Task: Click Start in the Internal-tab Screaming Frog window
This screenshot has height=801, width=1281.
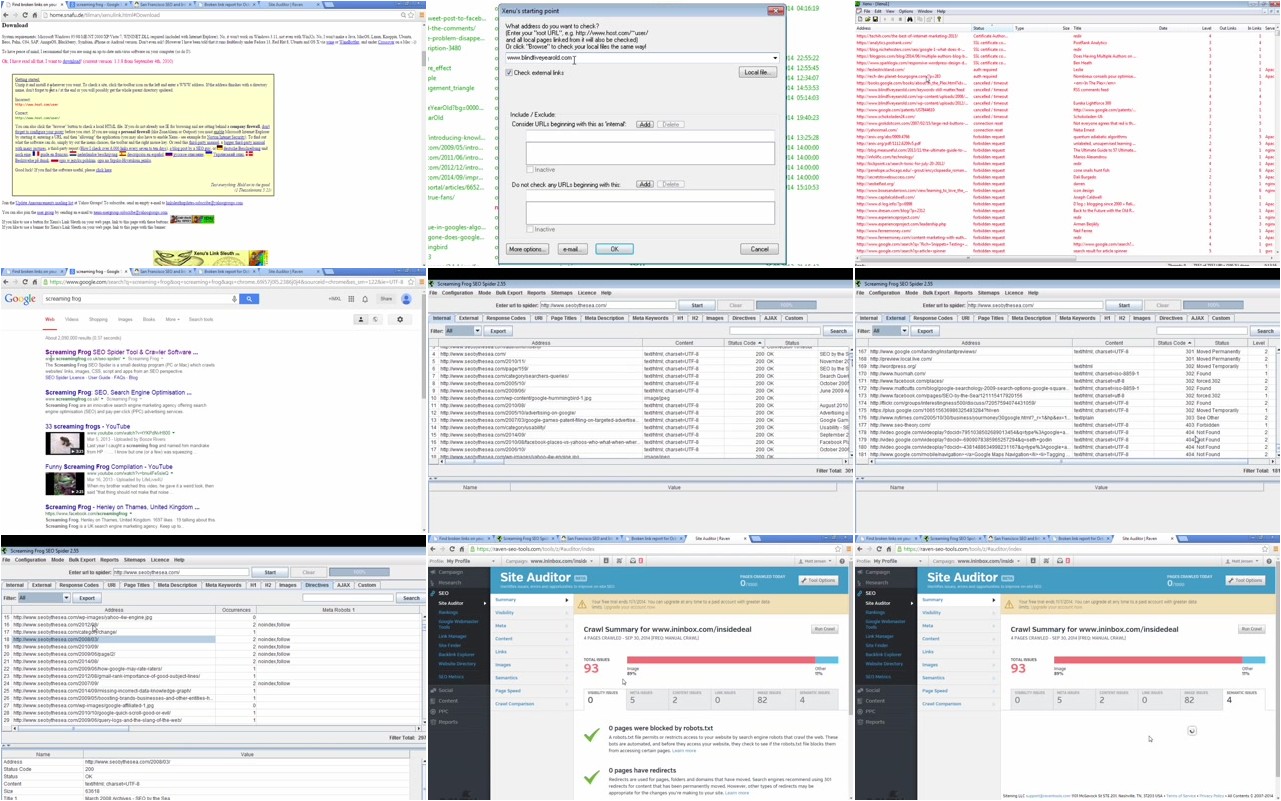Action: pyautogui.click(x=697, y=305)
